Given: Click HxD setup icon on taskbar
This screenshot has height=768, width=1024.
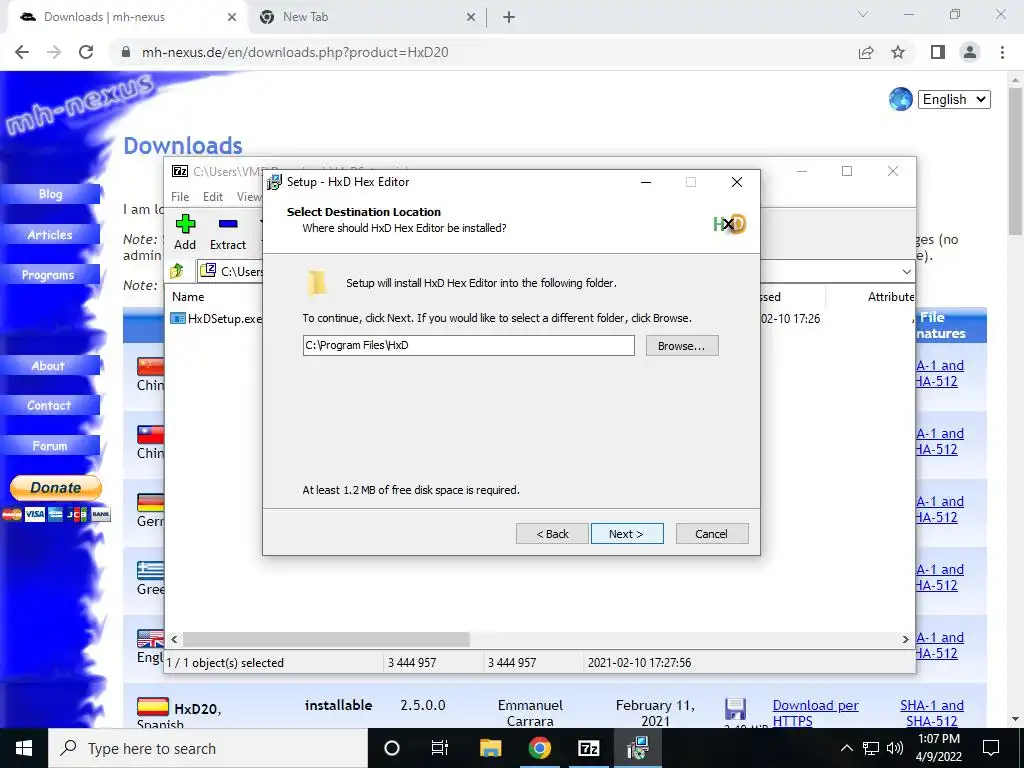Looking at the screenshot, I should point(637,748).
